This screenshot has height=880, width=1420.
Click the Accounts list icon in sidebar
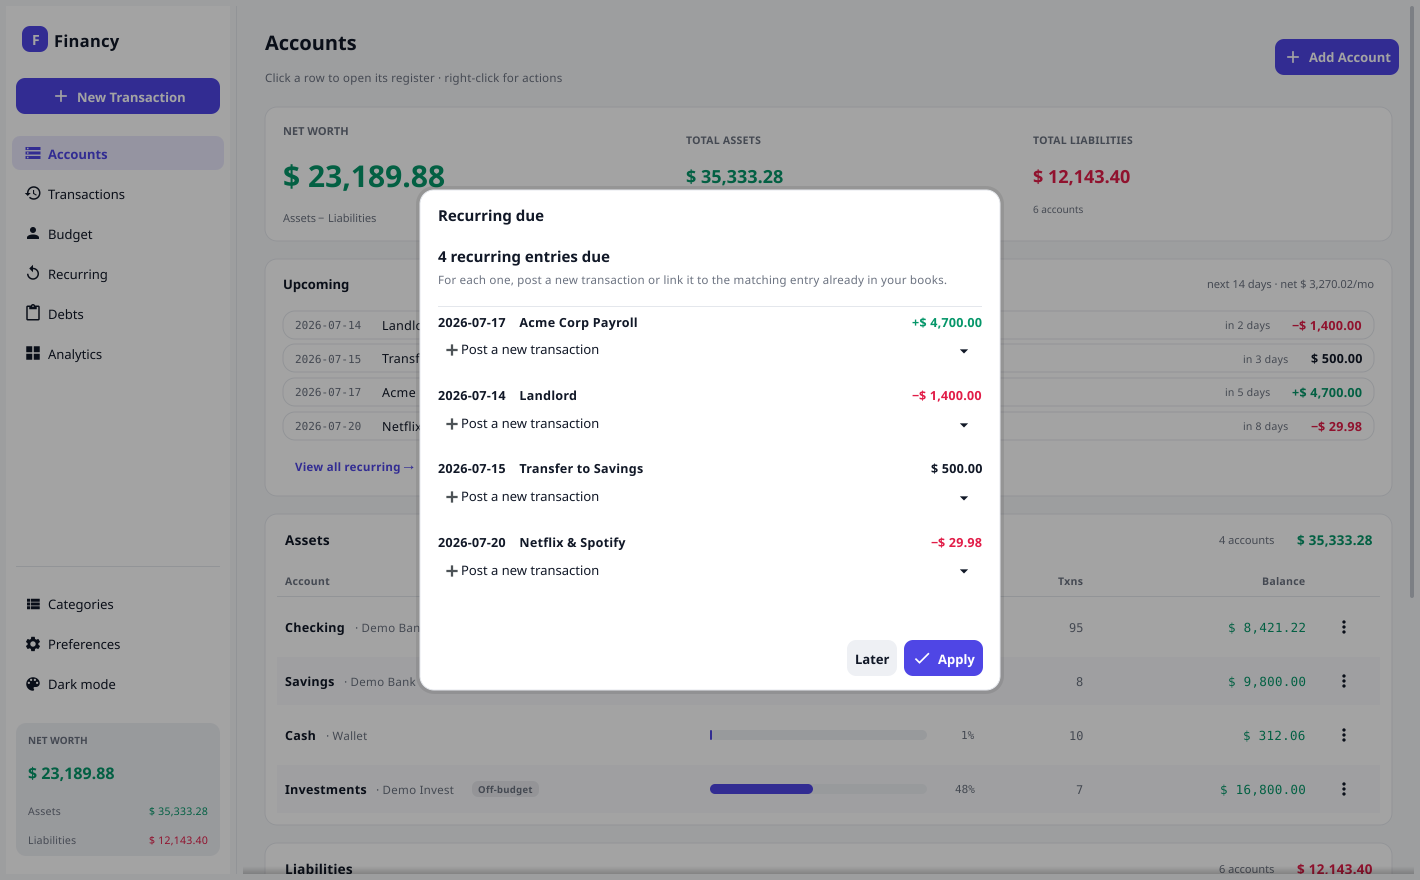tap(33, 153)
